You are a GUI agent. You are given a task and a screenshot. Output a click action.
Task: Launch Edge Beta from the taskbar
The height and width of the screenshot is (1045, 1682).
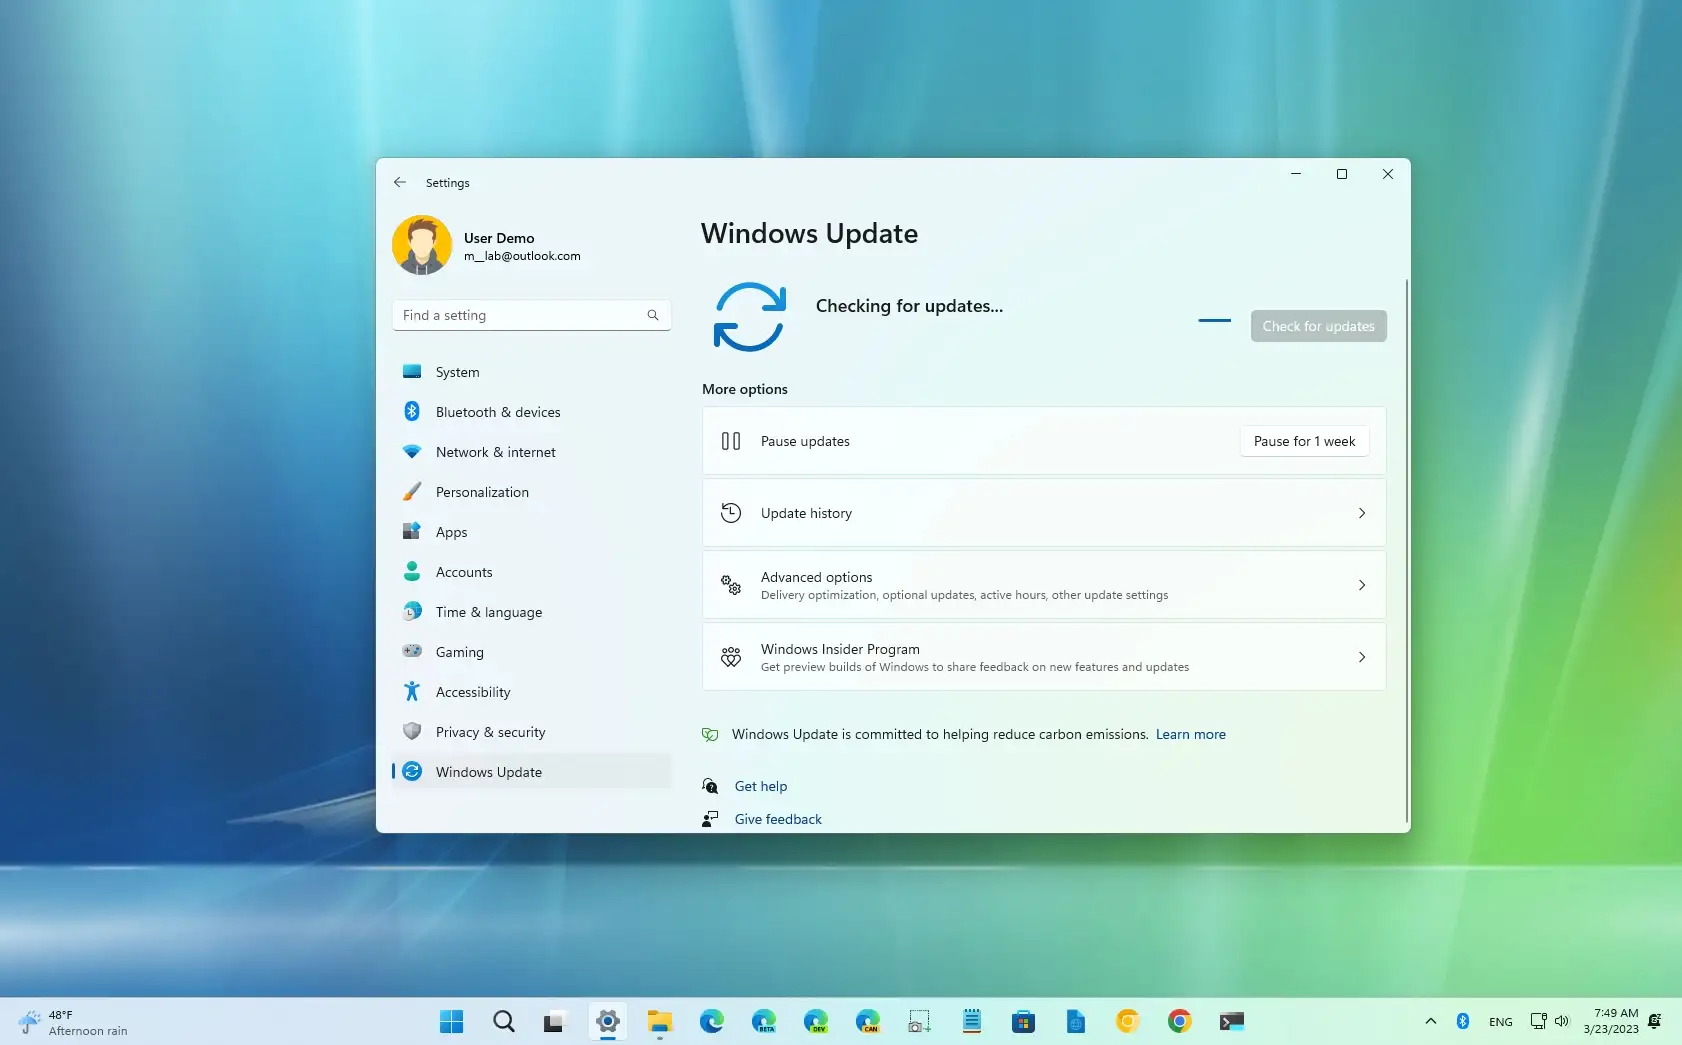coord(764,1021)
